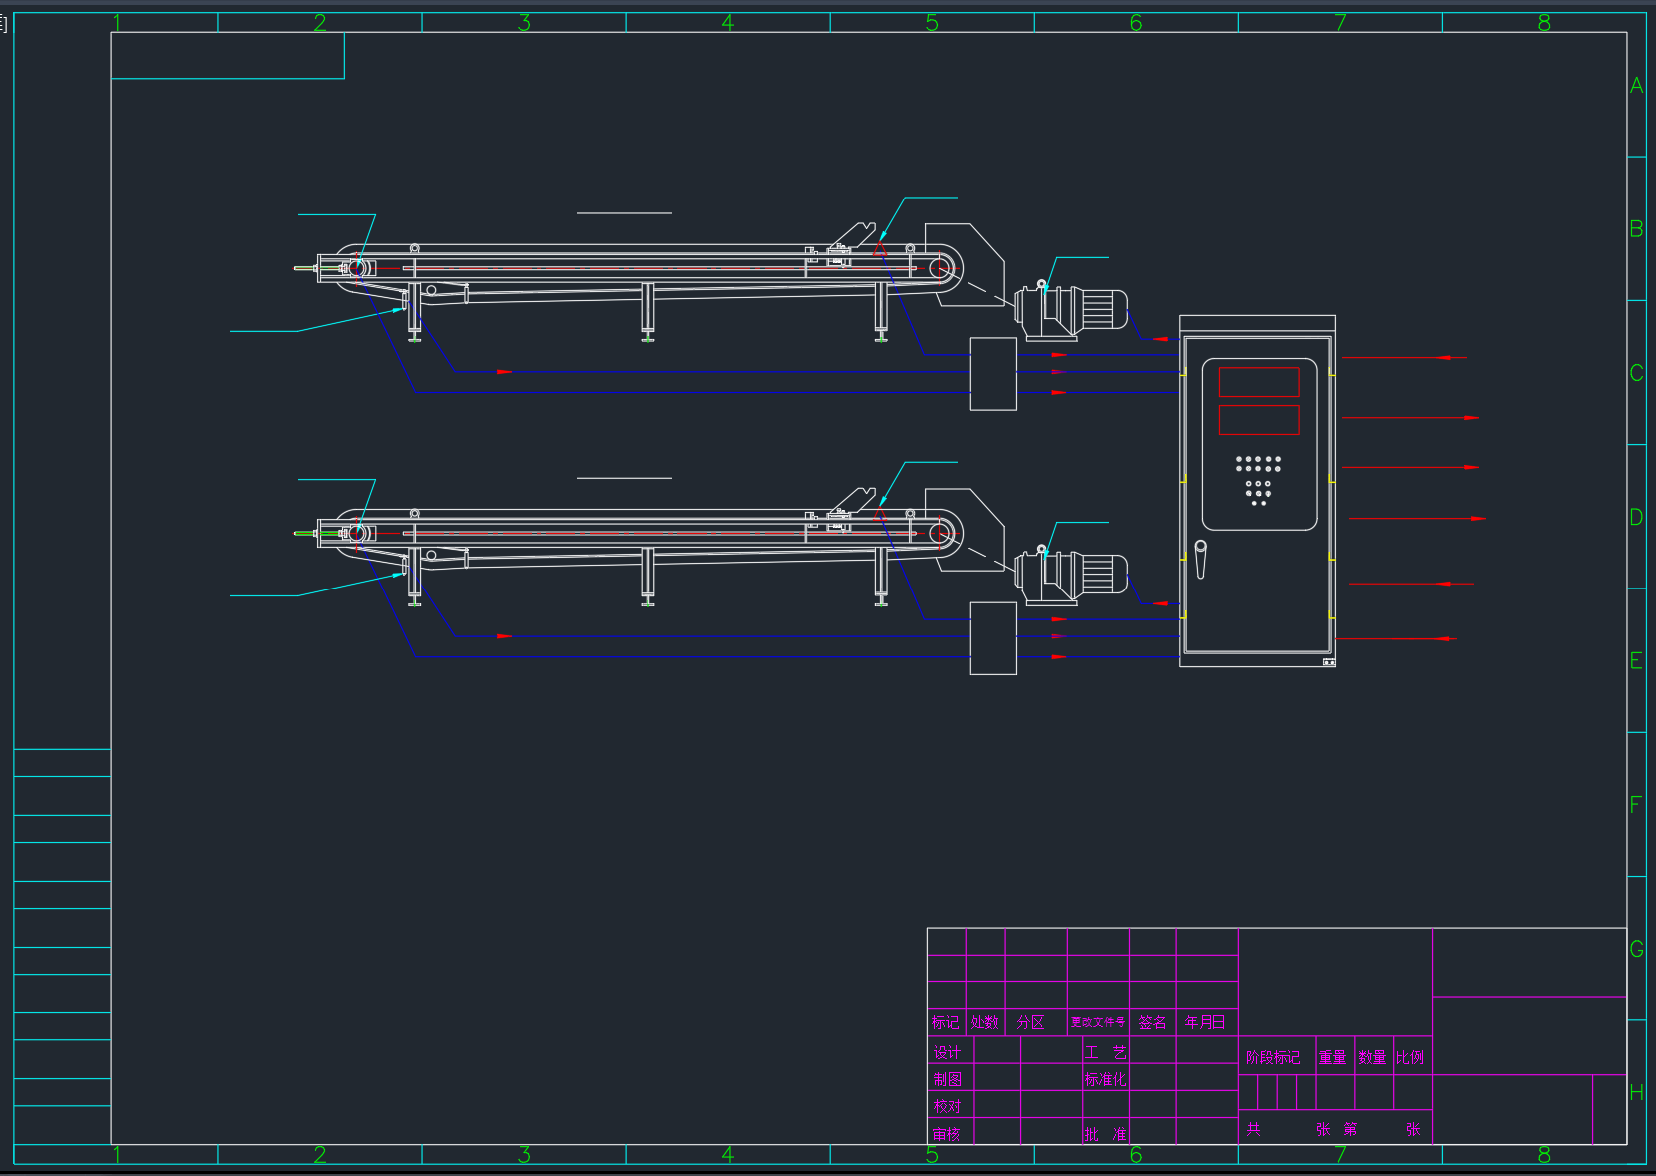This screenshot has height=1176, width=1656.
Task: Click zone number 8 on bottom border
Action: (1544, 1155)
